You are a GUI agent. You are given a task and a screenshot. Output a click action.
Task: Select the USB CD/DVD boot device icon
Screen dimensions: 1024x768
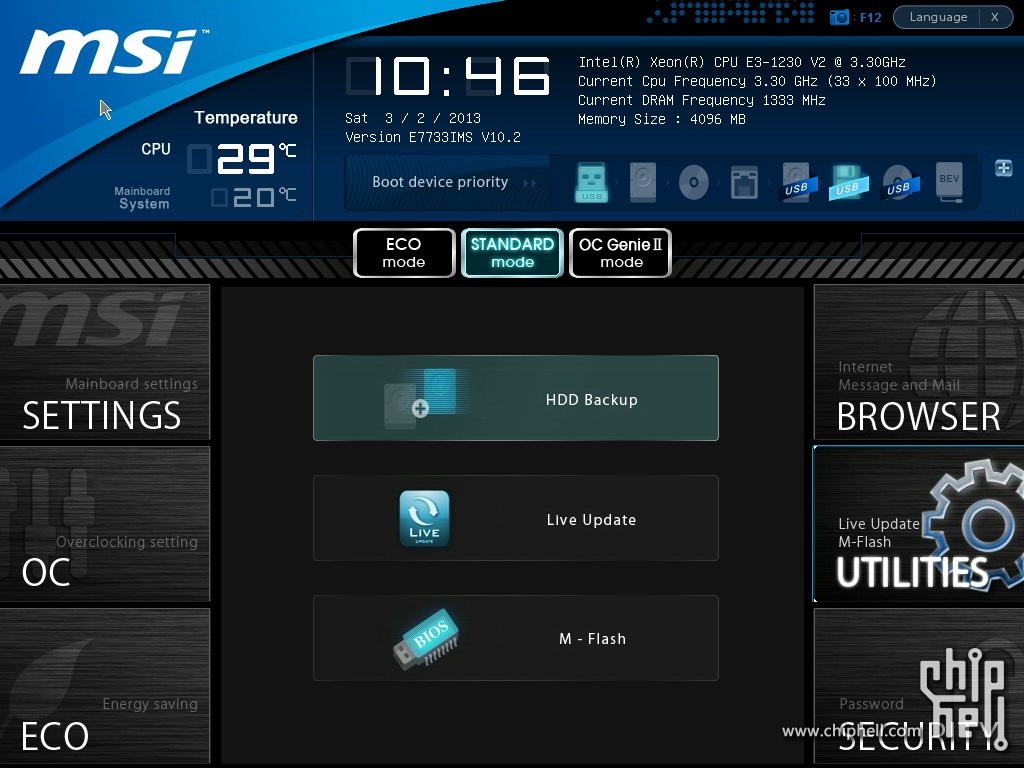(899, 183)
